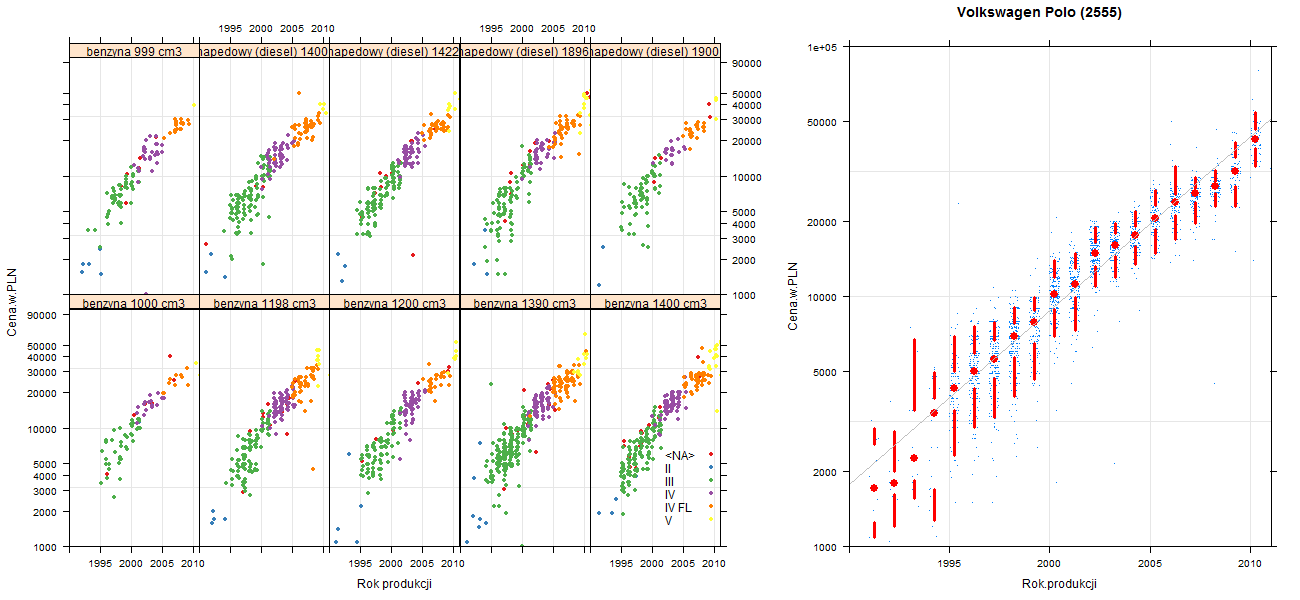This screenshot has height=600, width=1300.
Task: Select the diesel 1422 panel header
Action: [x=394, y=51]
